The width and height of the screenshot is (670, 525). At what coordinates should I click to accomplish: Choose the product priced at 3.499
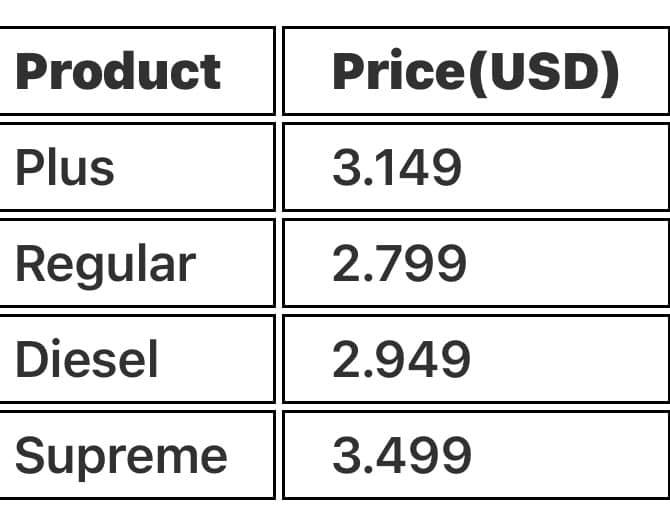coord(121,455)
